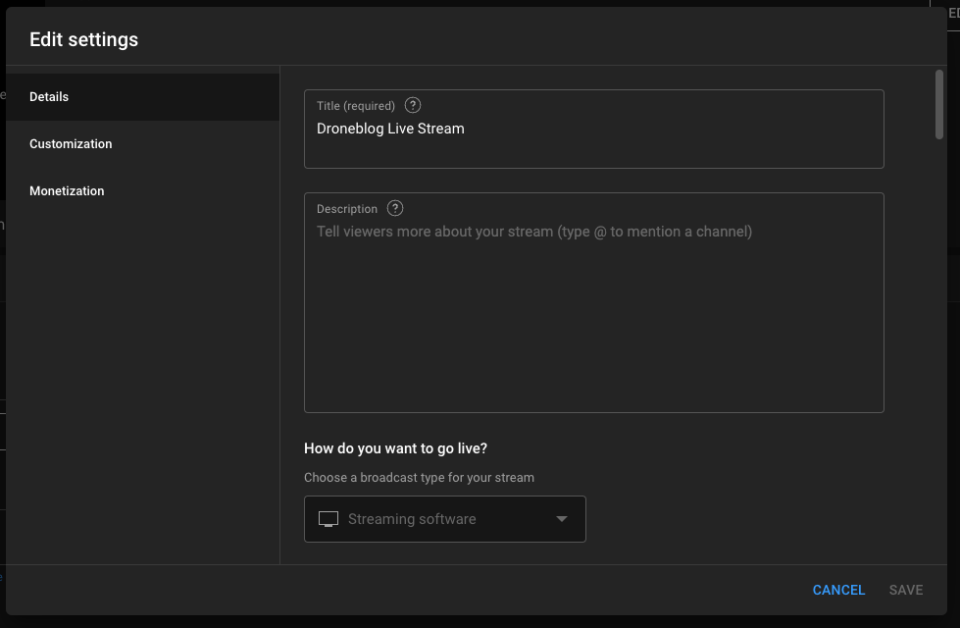Click the 'Title (required)' label
Image resolution: width=960 pixels, height=628 pixels.
pos(356,106)
